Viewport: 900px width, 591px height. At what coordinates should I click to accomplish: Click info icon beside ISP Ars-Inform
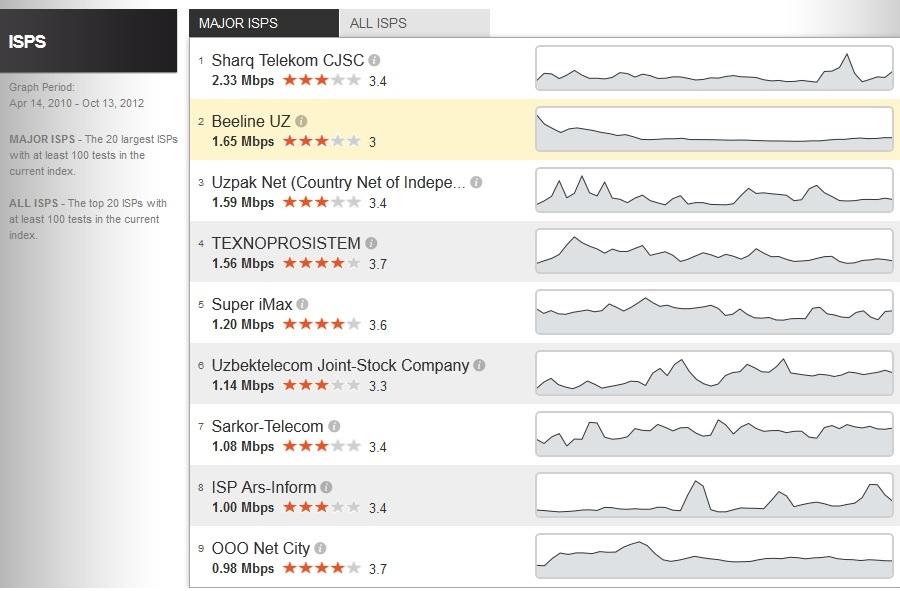pos(326,487)
